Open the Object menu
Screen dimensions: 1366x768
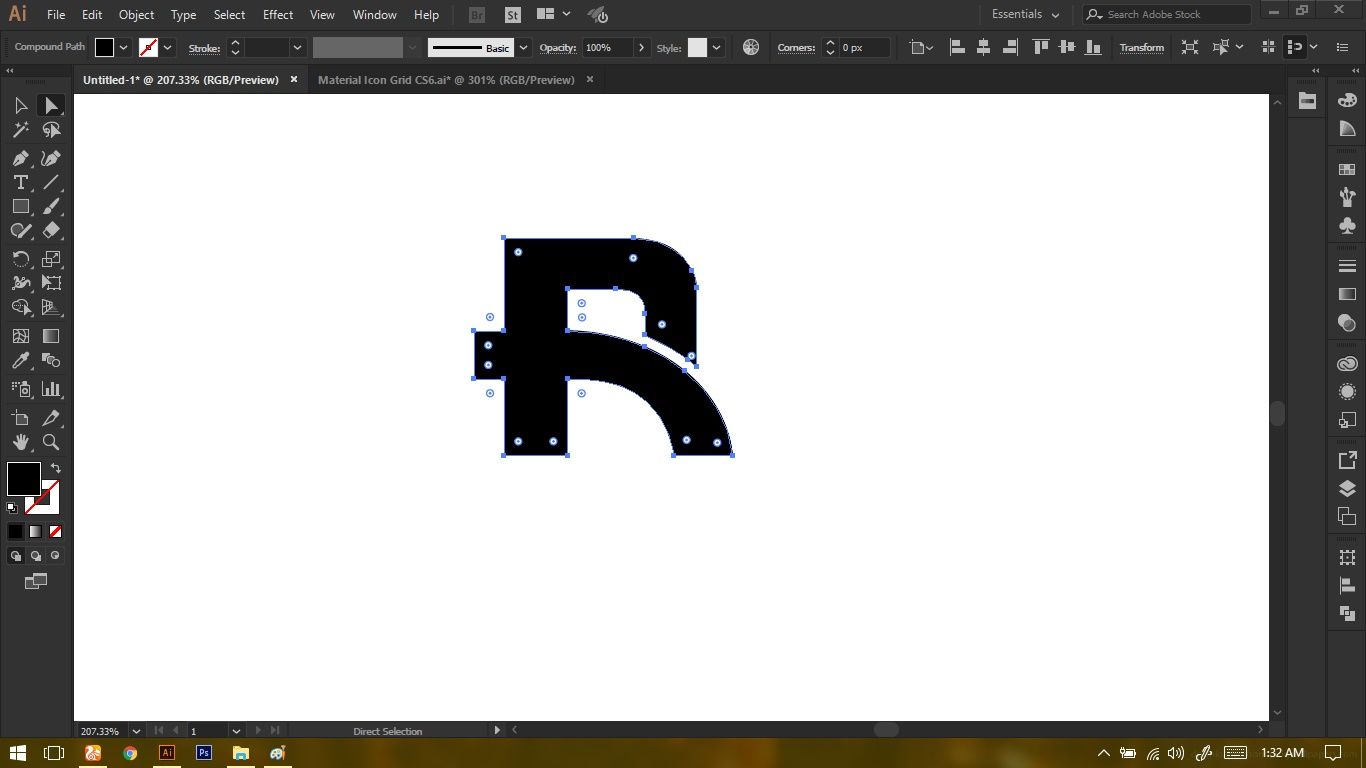coord(136,15)
